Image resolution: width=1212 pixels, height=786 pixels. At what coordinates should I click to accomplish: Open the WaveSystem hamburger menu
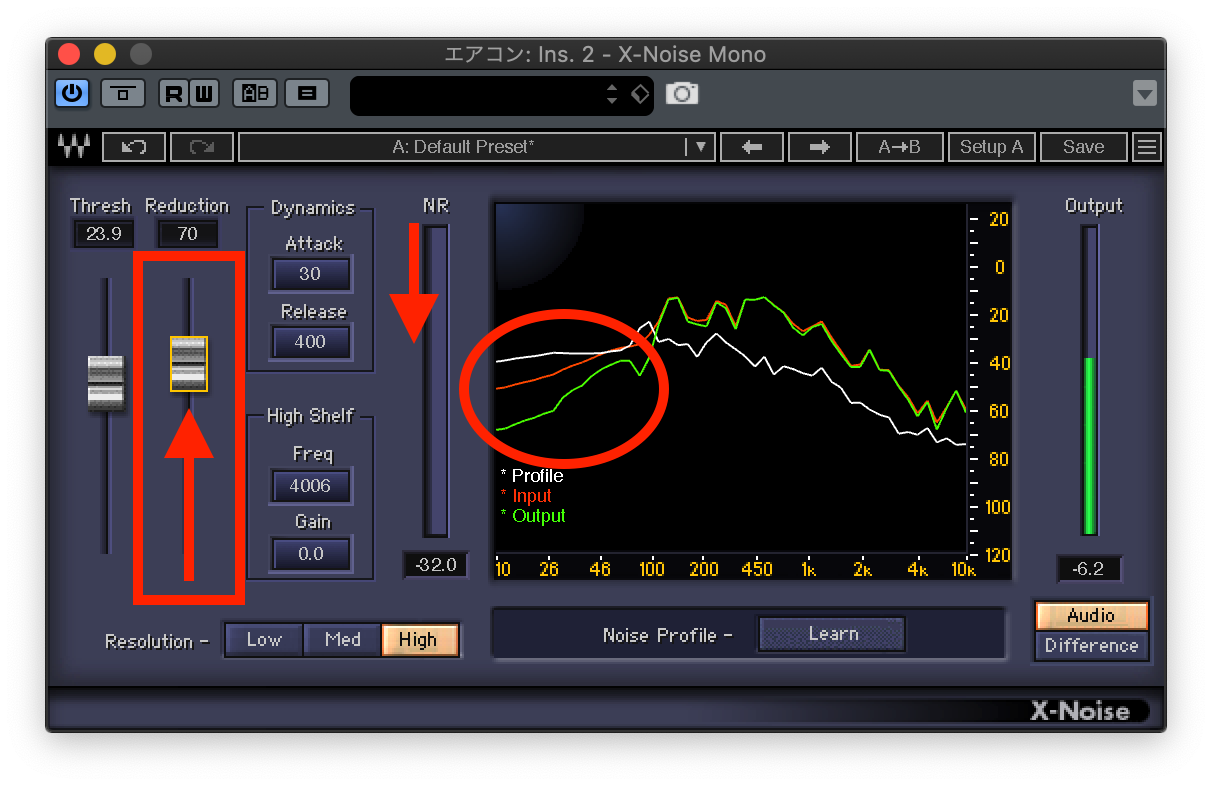(1146, 146)
